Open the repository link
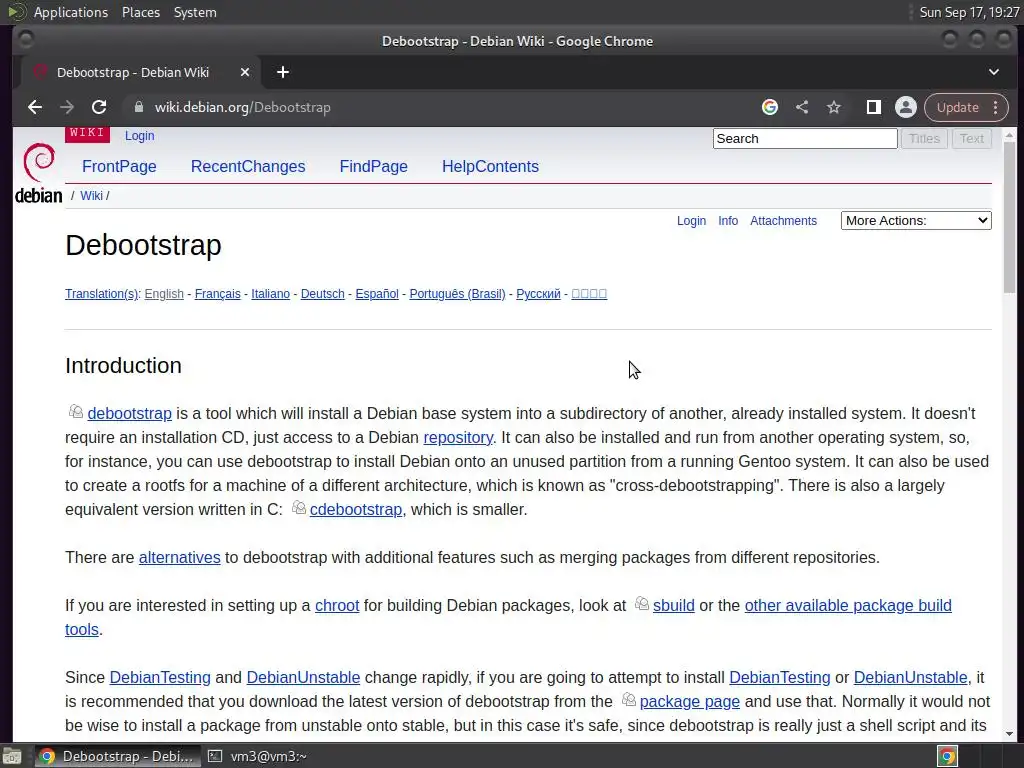Image resolution: width=1024 pixels, height=768 pixels. pyautogui.click(x=458, y=438)
